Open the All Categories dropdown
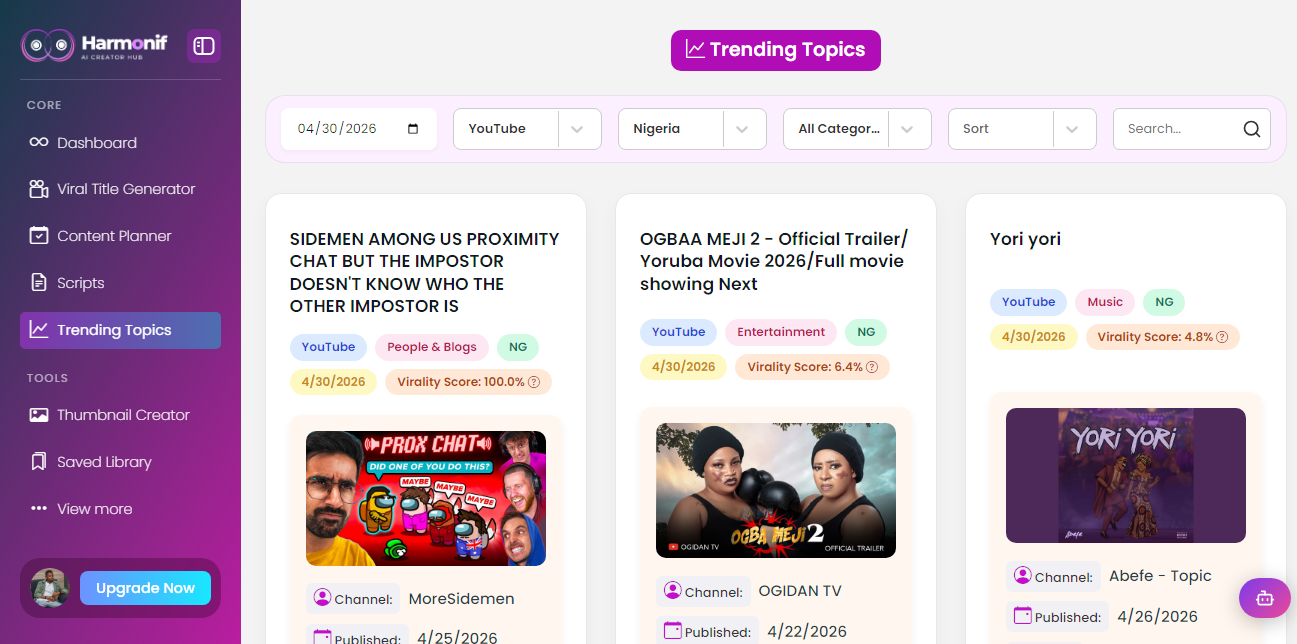1297x644 pixels. tap(857, 129)
